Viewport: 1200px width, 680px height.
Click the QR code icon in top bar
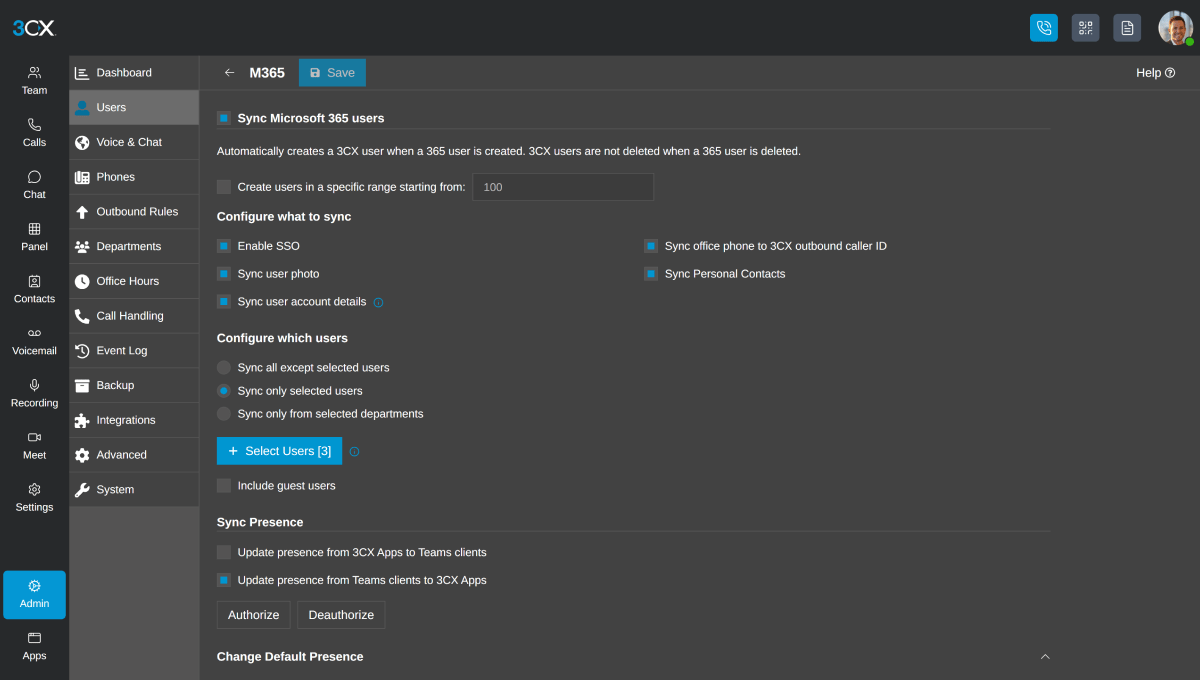(1085, 28)
